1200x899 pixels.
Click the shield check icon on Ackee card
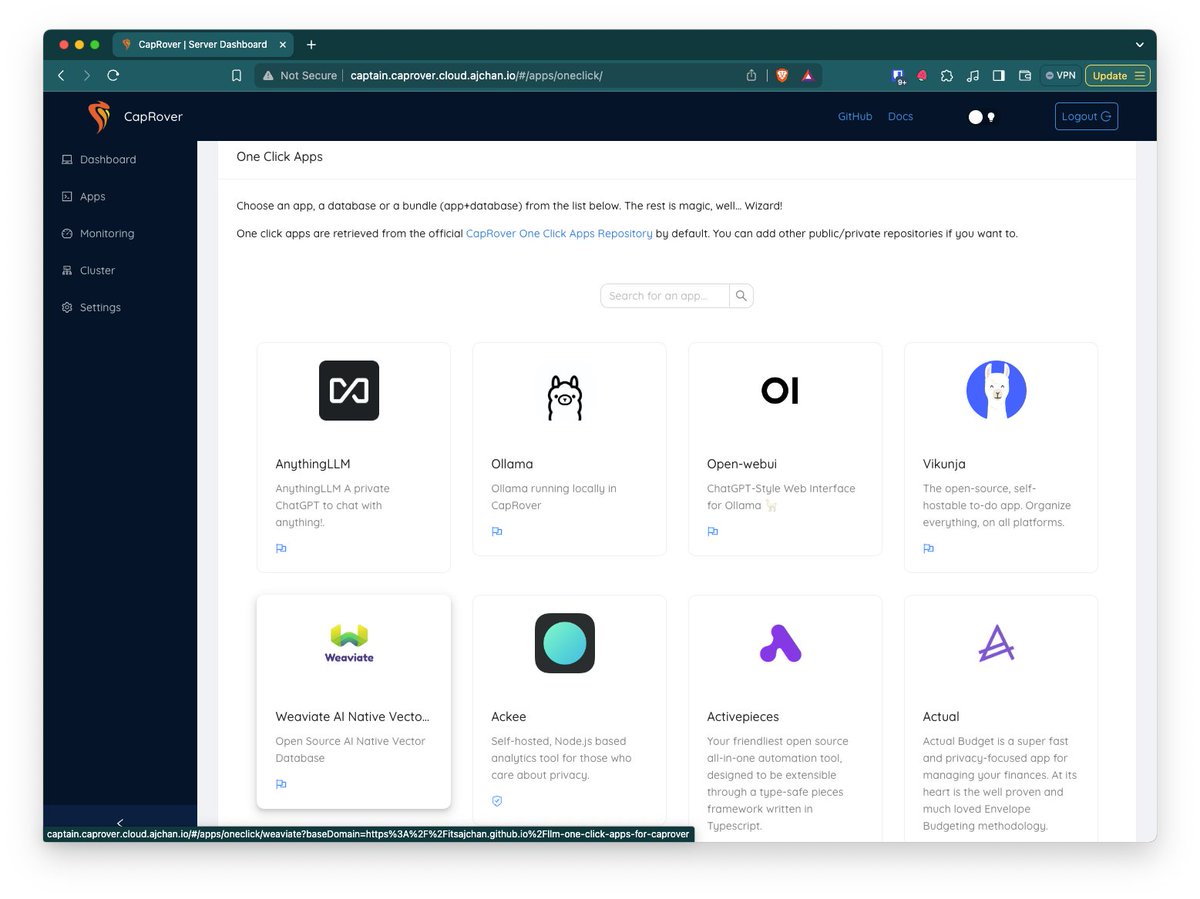pos(497,801)
